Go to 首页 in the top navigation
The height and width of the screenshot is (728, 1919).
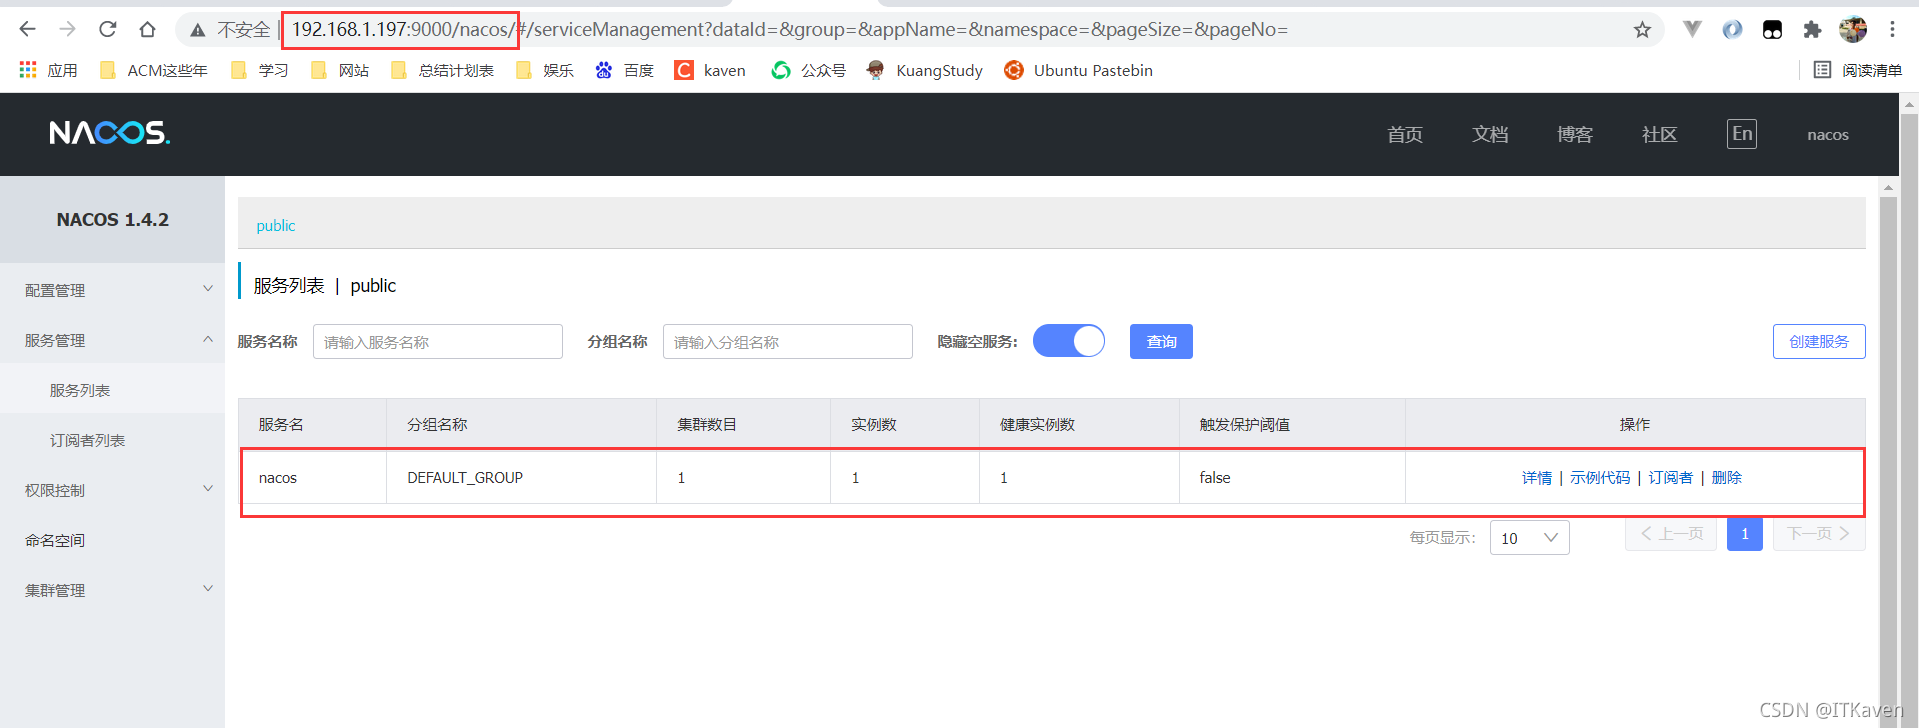click(1405, 134)
